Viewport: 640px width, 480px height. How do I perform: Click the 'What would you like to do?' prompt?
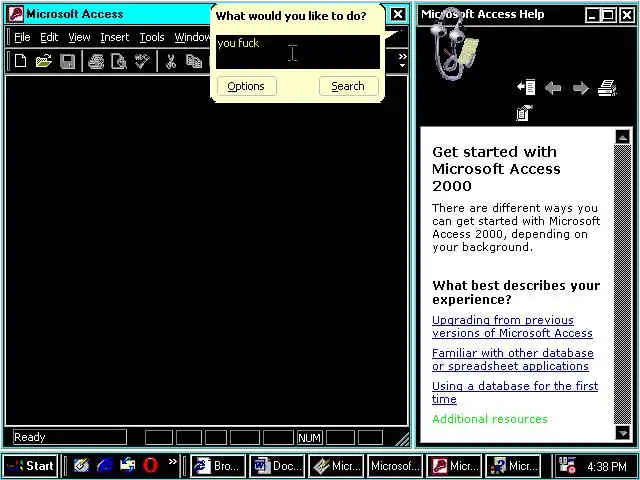point(291,16)
